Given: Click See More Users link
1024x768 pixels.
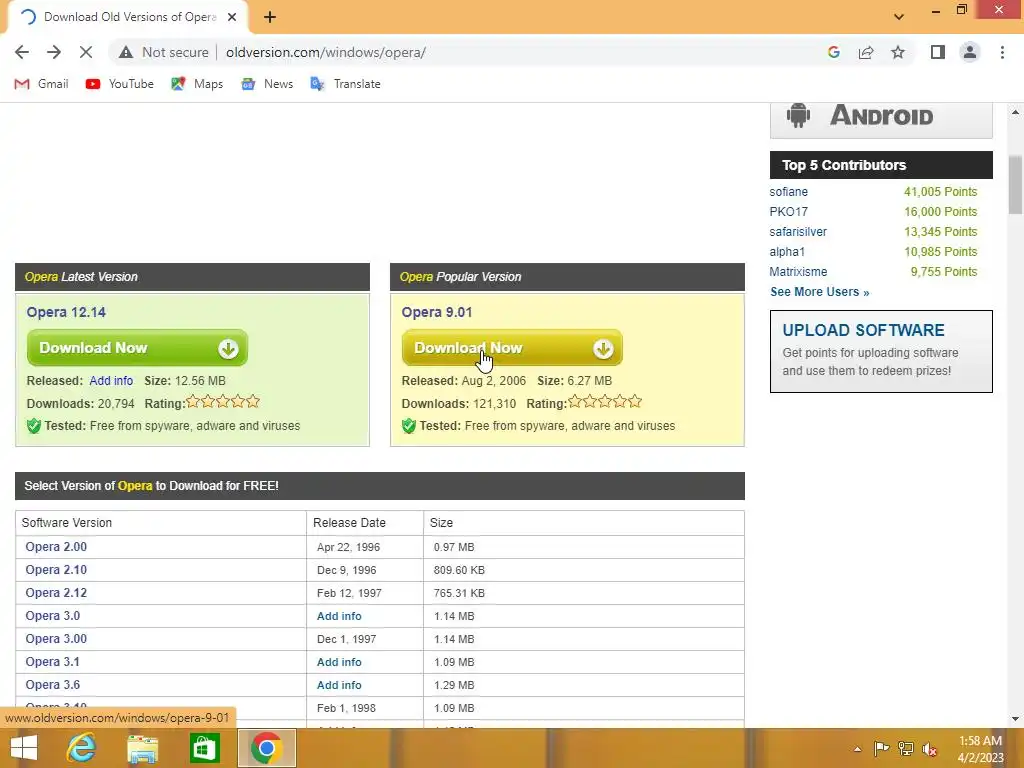Looking at the screenshot, I should click(x=820, y=292).
